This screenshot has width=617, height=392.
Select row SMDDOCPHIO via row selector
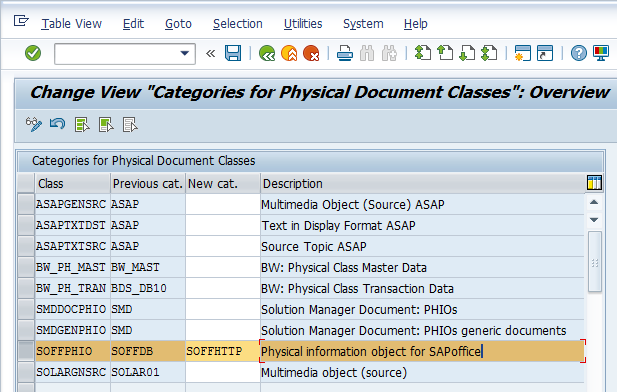[26, 309]
